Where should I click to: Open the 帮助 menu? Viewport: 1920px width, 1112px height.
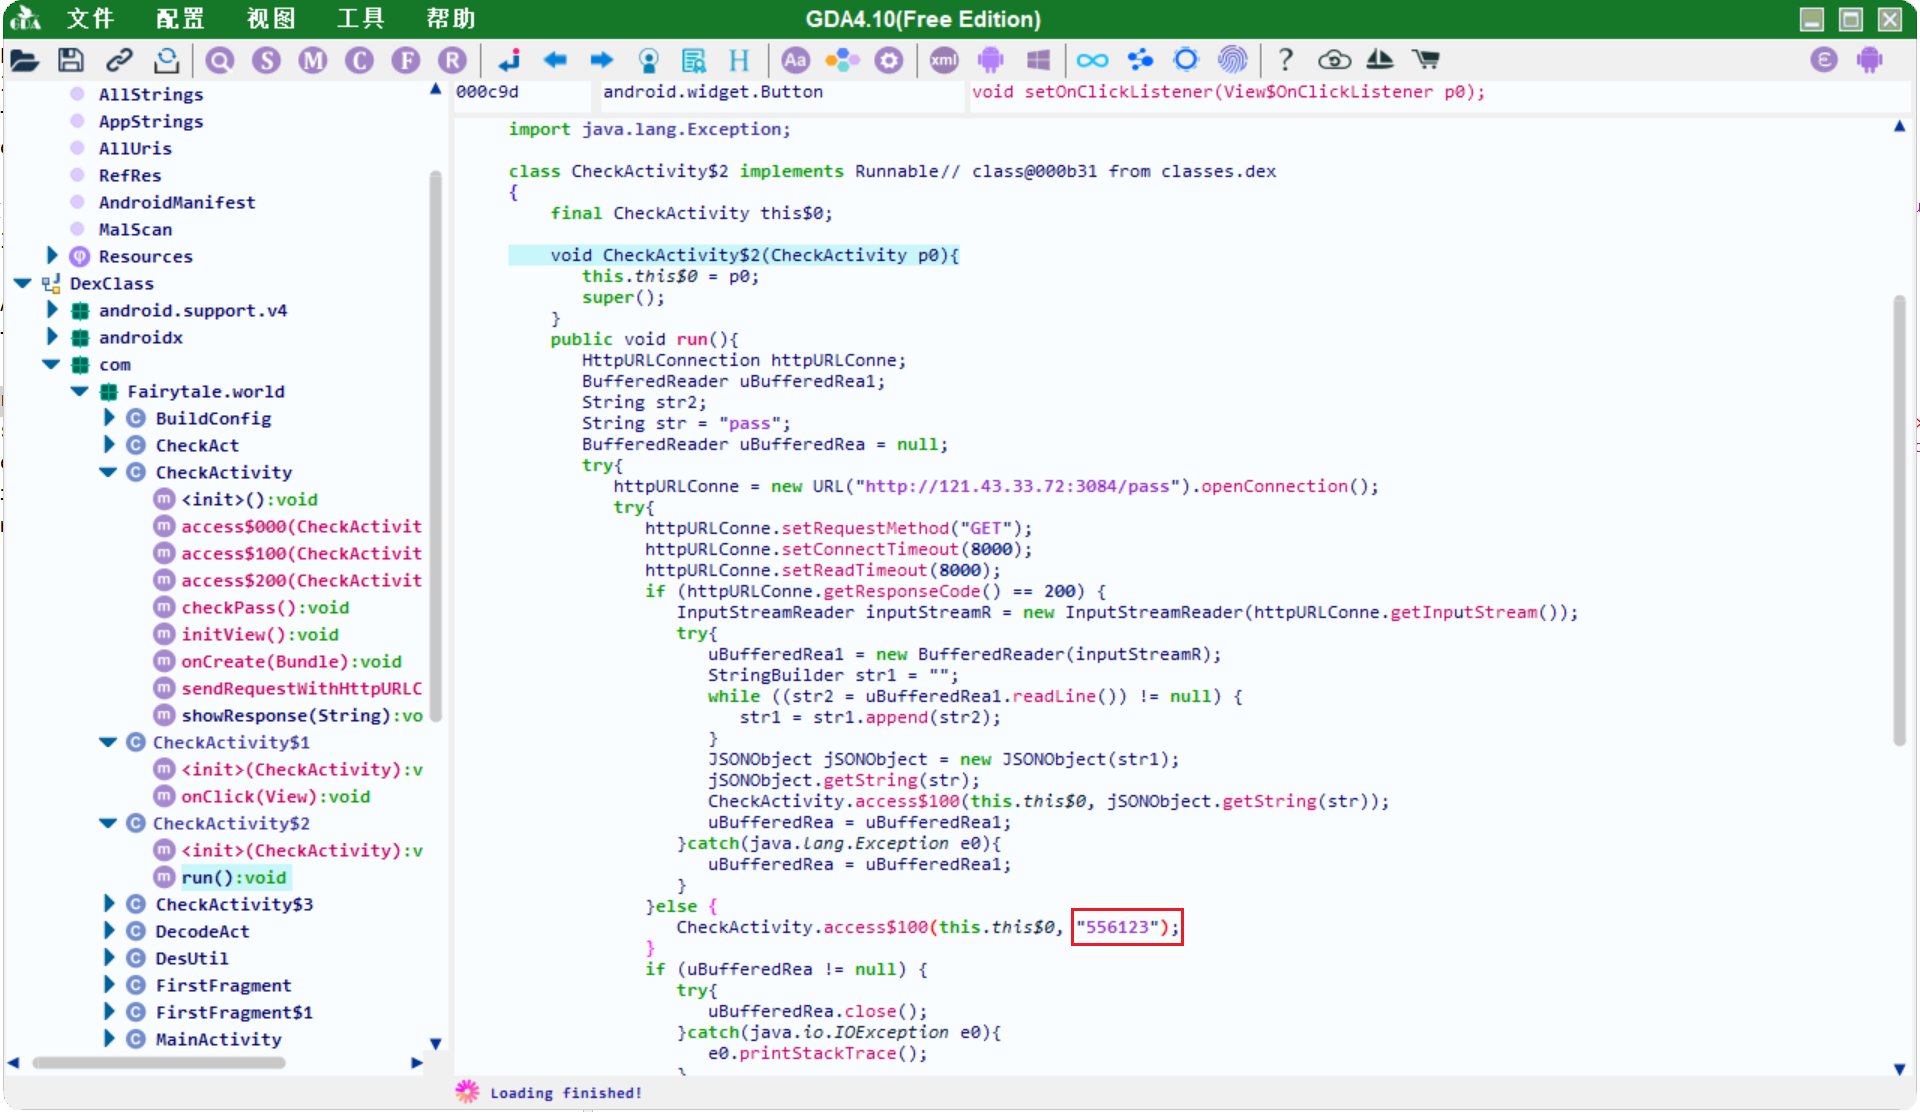point(451,19)
